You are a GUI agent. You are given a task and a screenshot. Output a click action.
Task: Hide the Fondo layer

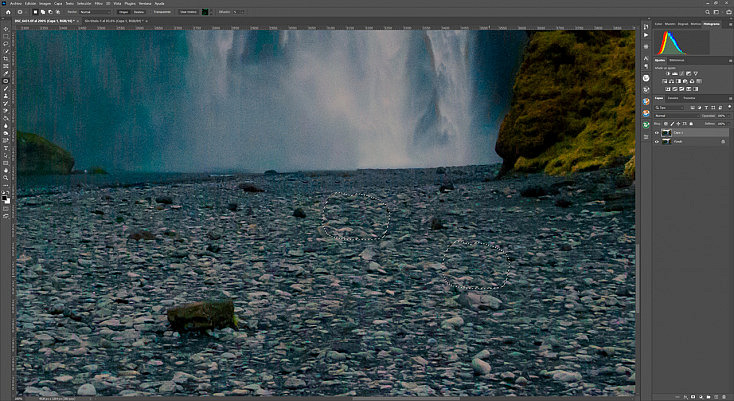tap(657, 141)
